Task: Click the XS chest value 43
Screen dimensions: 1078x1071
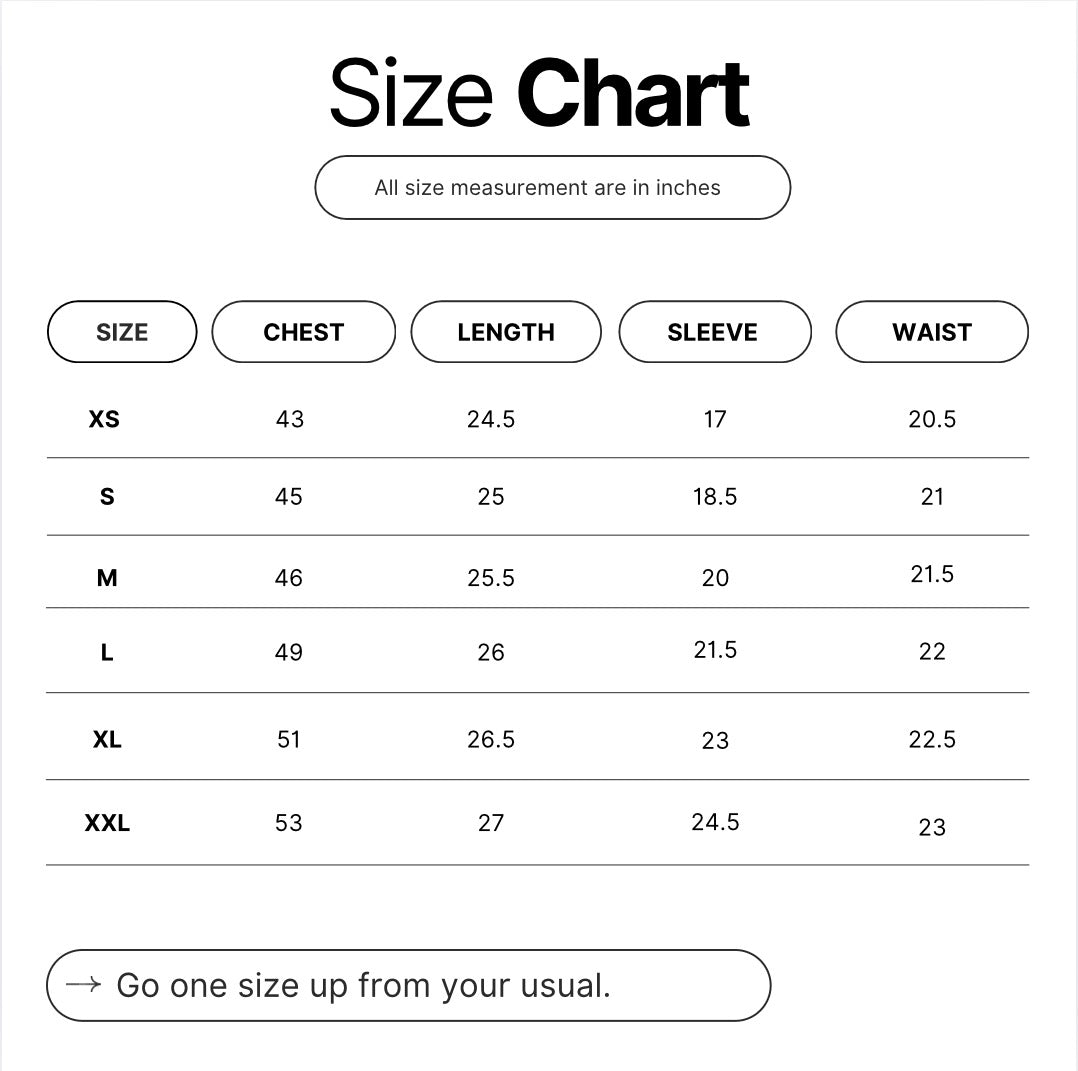Action: tap(289, 419)
